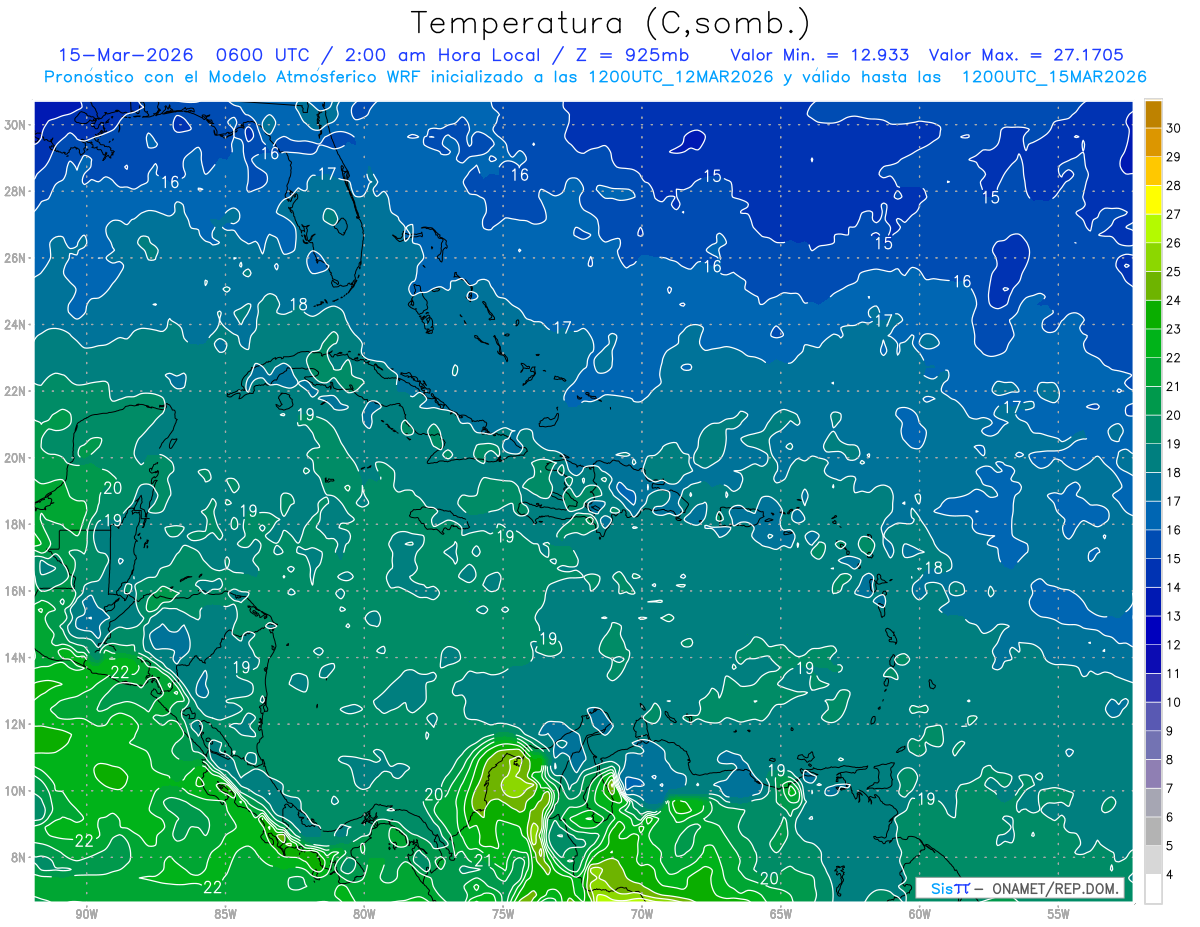
Task: Click "Valor Max. = 27.1705" text
Action: (x=1026, y=55)
